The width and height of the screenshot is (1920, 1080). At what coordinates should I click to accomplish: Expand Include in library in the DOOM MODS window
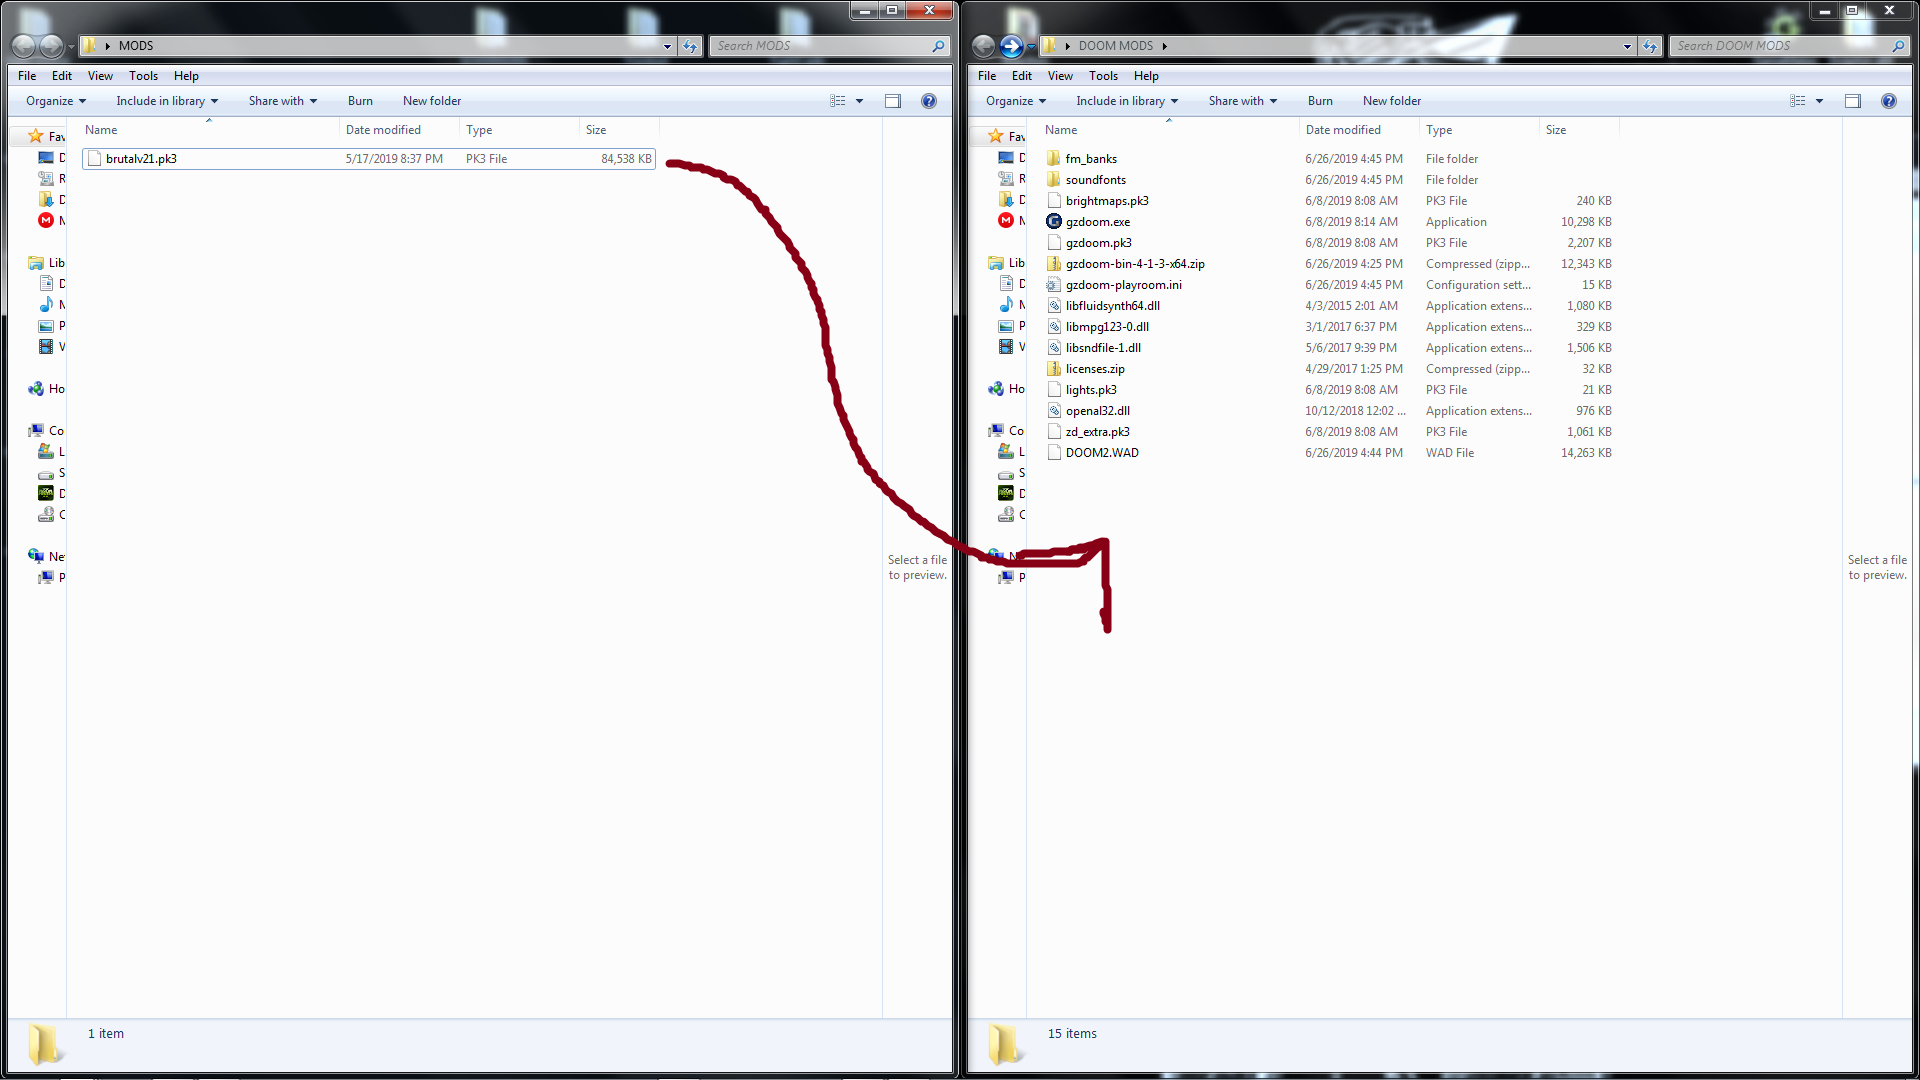point(1127,101)
